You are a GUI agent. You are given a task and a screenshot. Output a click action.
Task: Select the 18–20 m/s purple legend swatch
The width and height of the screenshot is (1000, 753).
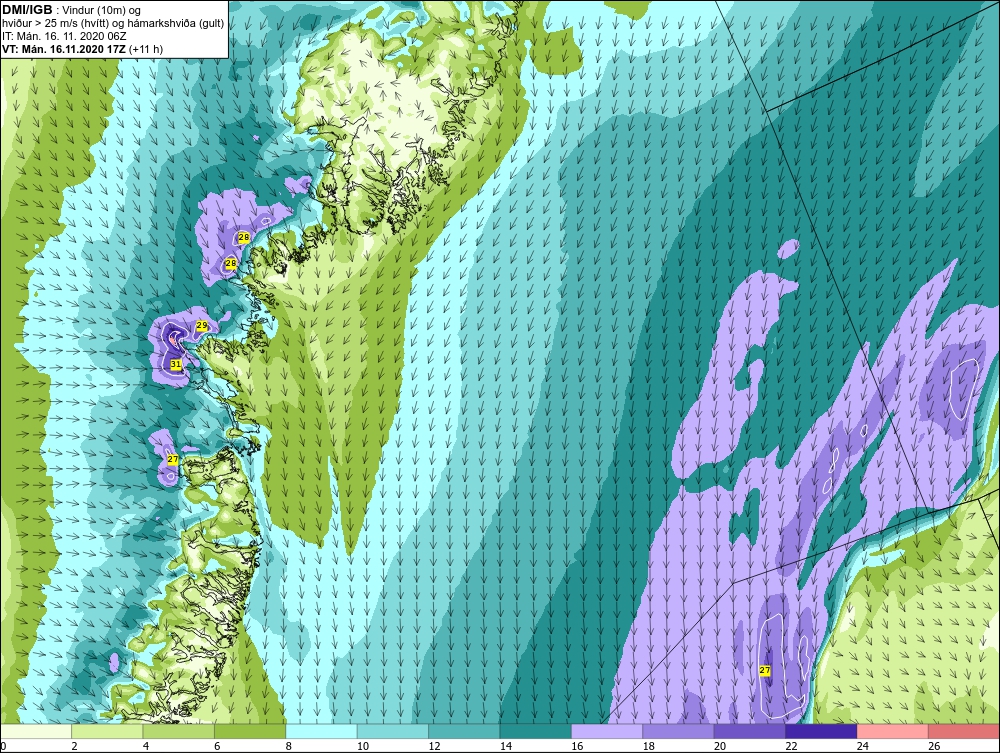[679, 731]
